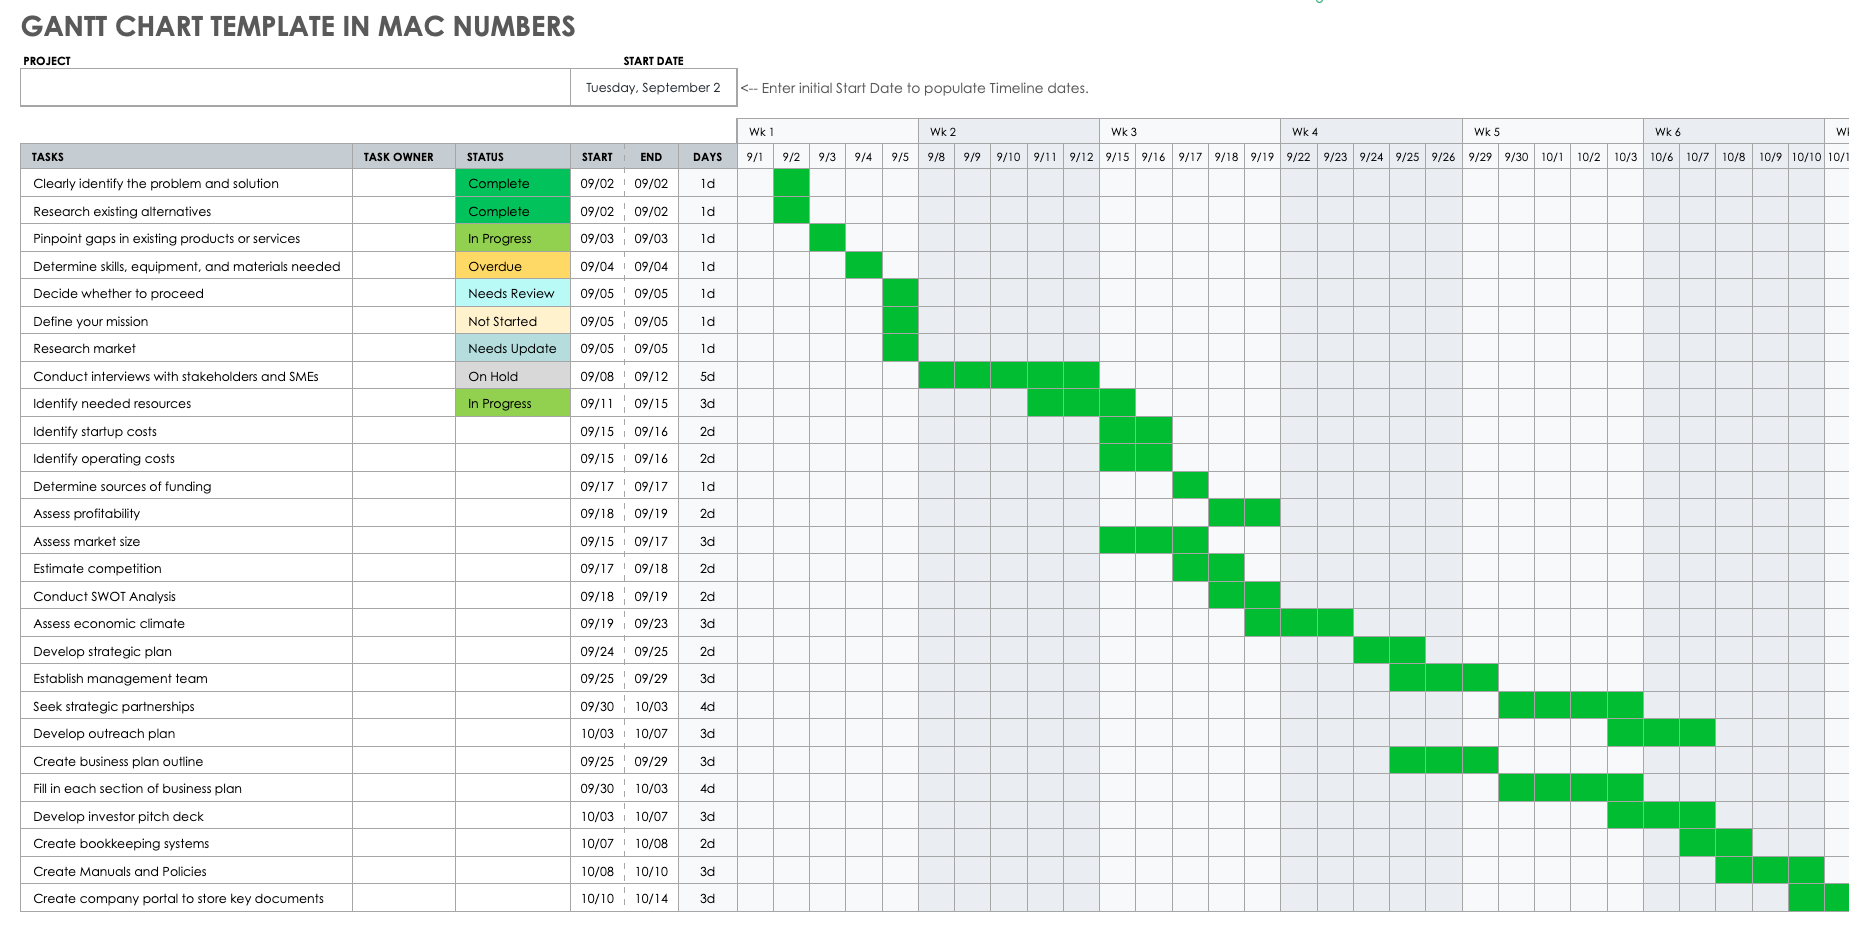This screenshot has height=939, width=1849.
Task: Select the Start Date cell showing Tuesday, September 2
Action: (653, 88)
